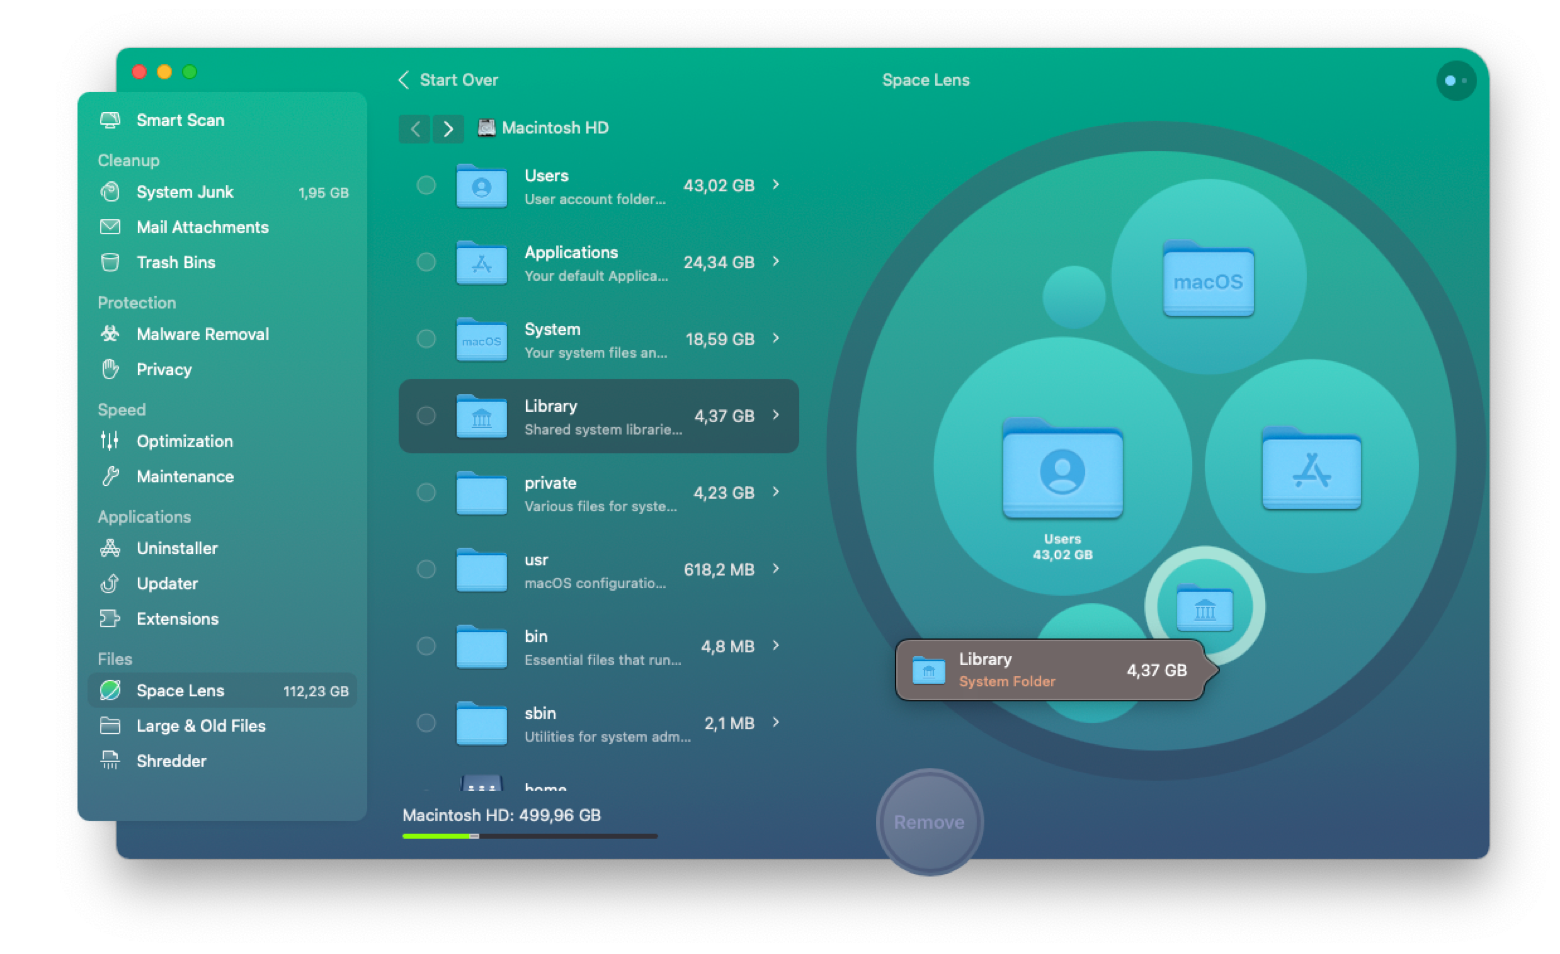Click the usr folder icon in list
This screenshot has height=954, width=1560.
[482, 570]
